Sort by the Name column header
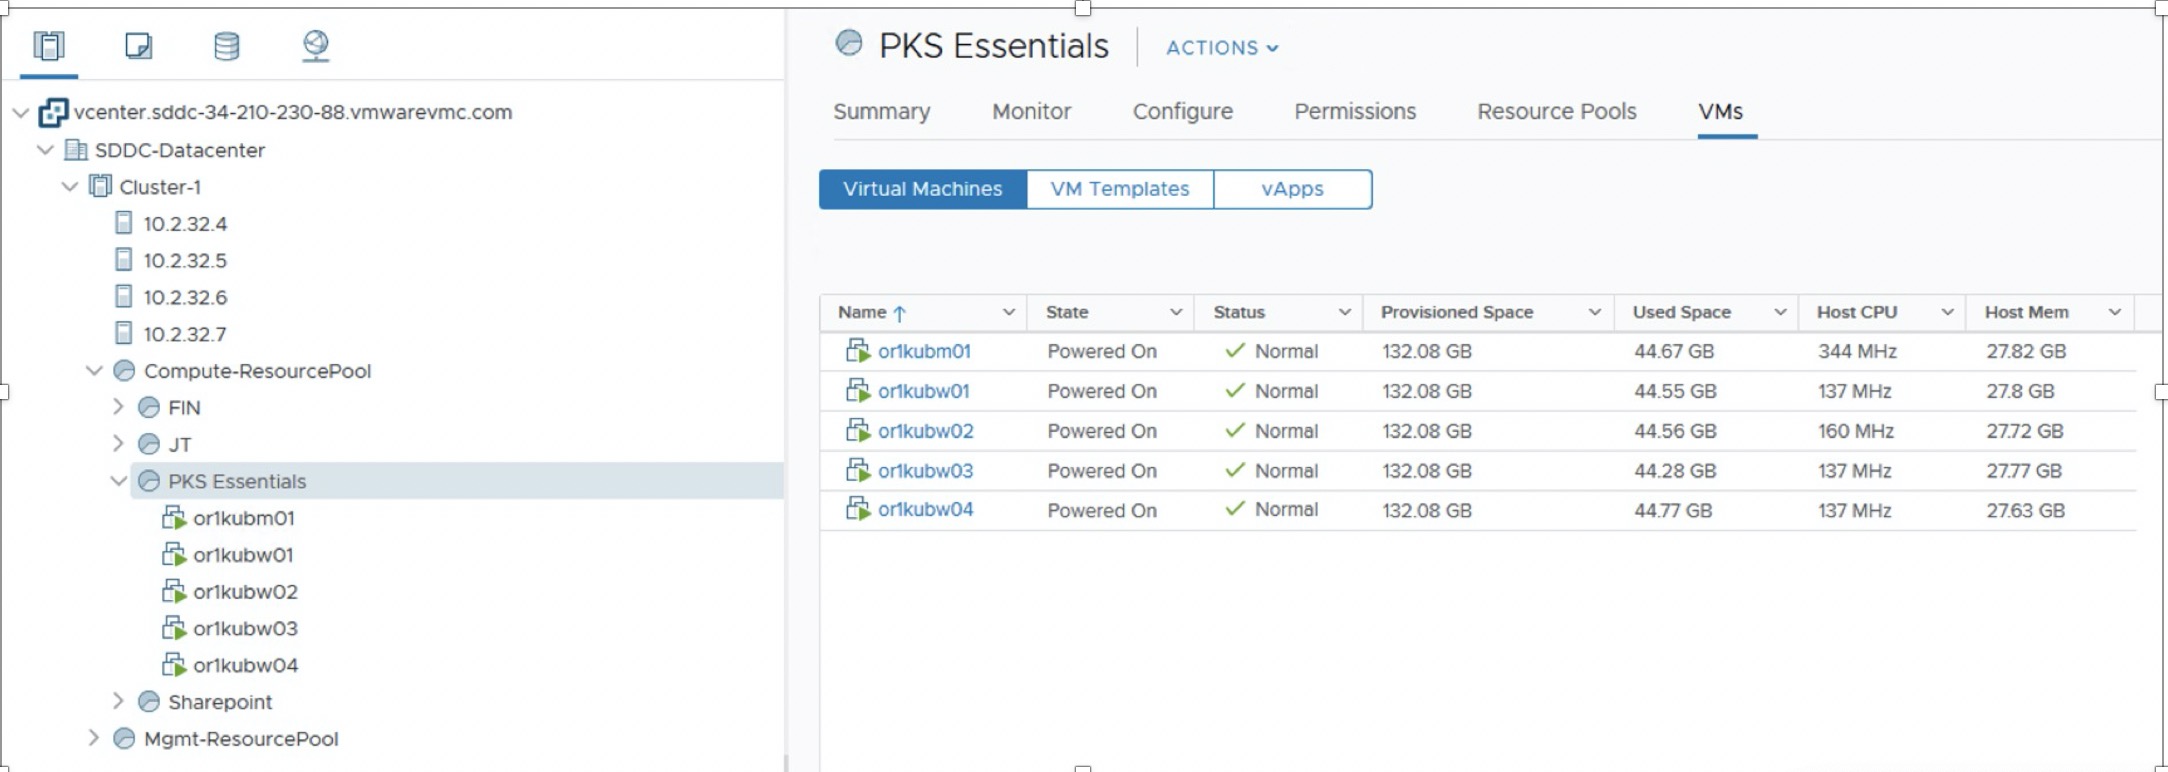The width and height of the screenshot is (2168, 772). click(x=863, y=312)
